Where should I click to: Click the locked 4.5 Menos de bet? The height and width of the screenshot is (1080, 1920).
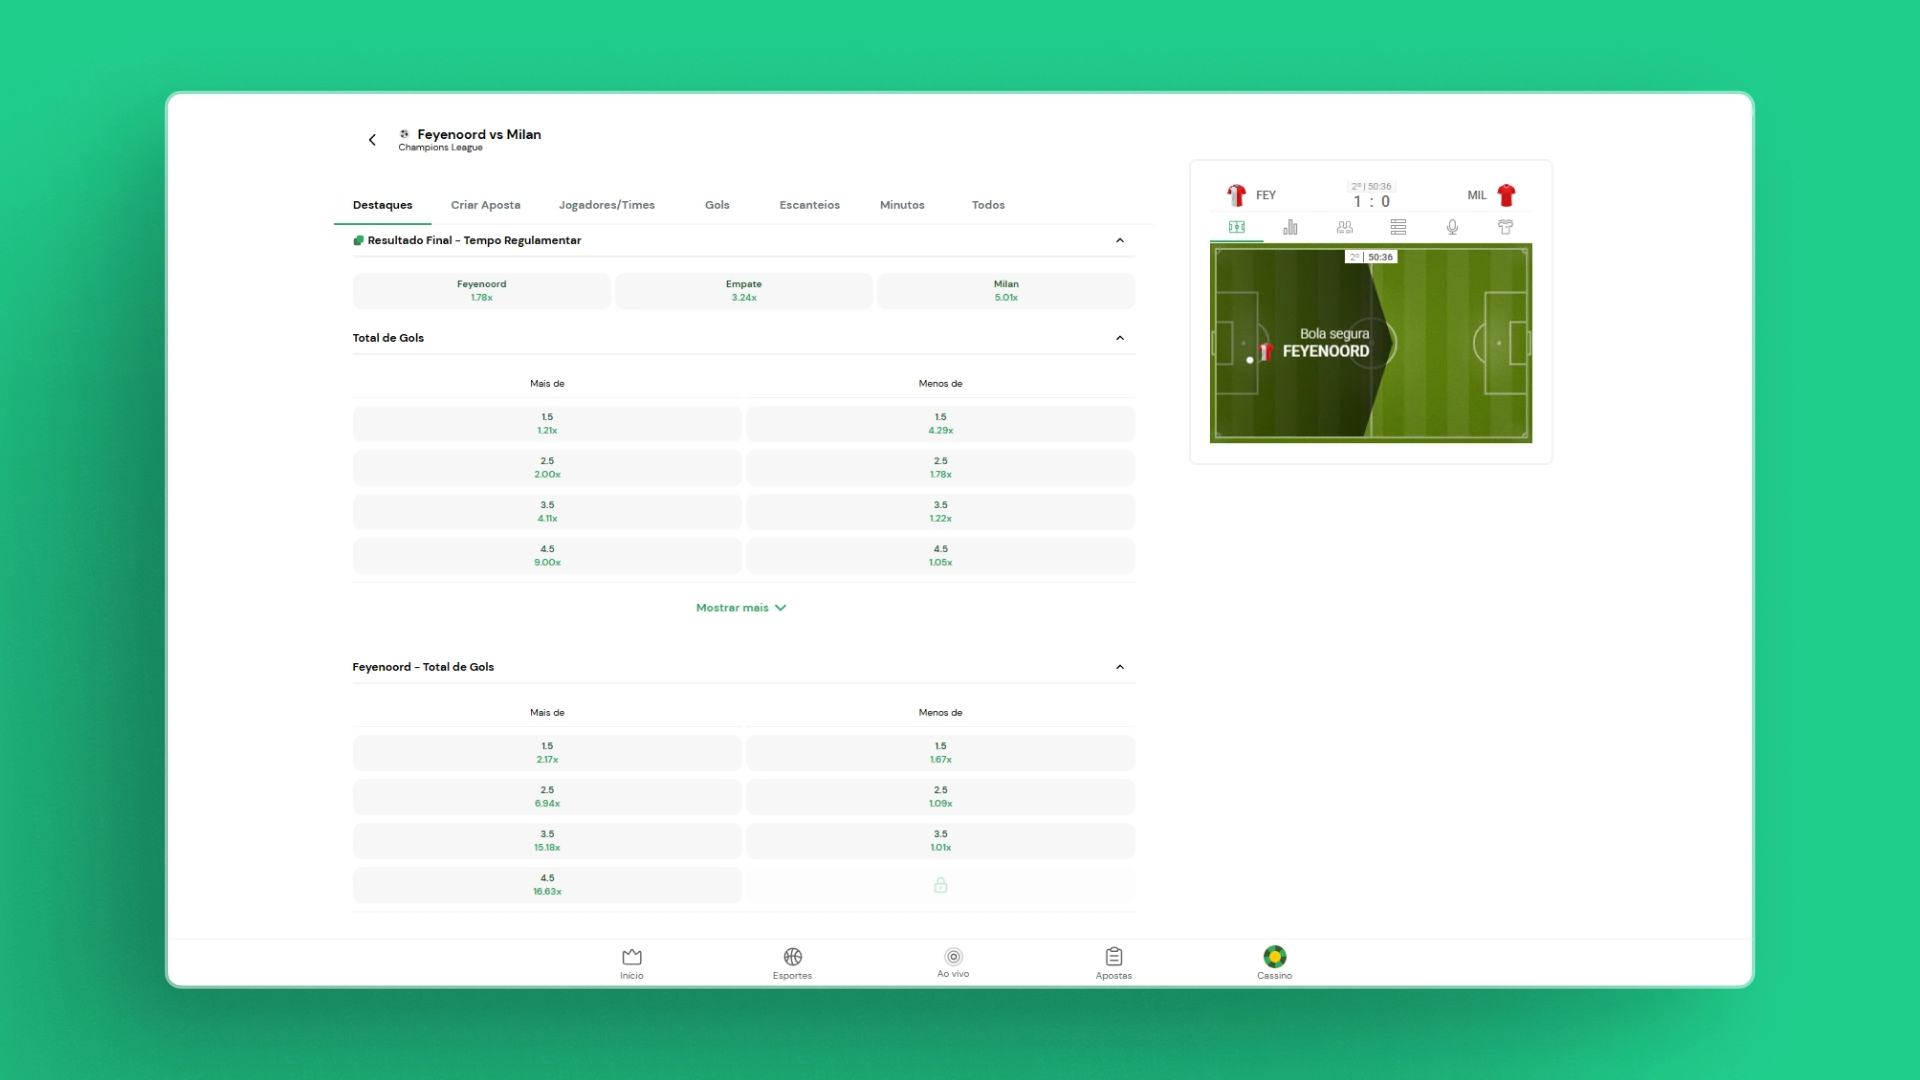(x=940, y=885)
